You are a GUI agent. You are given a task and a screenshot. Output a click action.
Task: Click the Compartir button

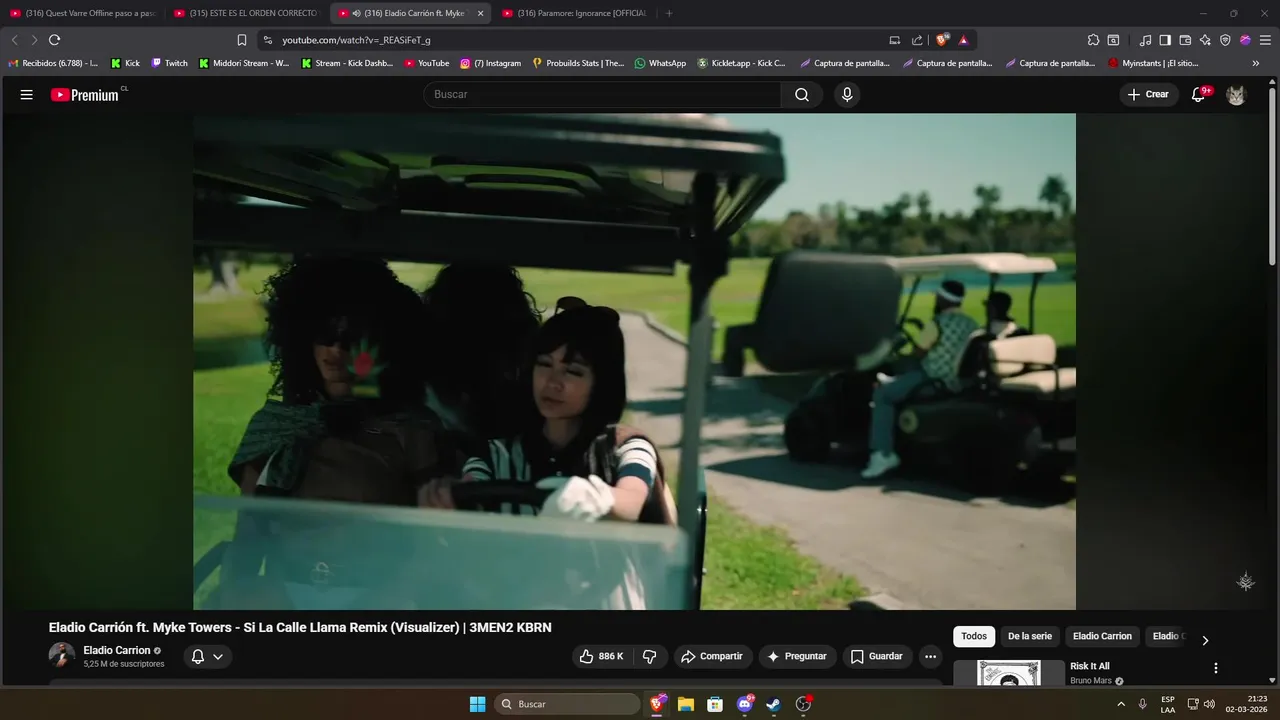tap(711, 656)
